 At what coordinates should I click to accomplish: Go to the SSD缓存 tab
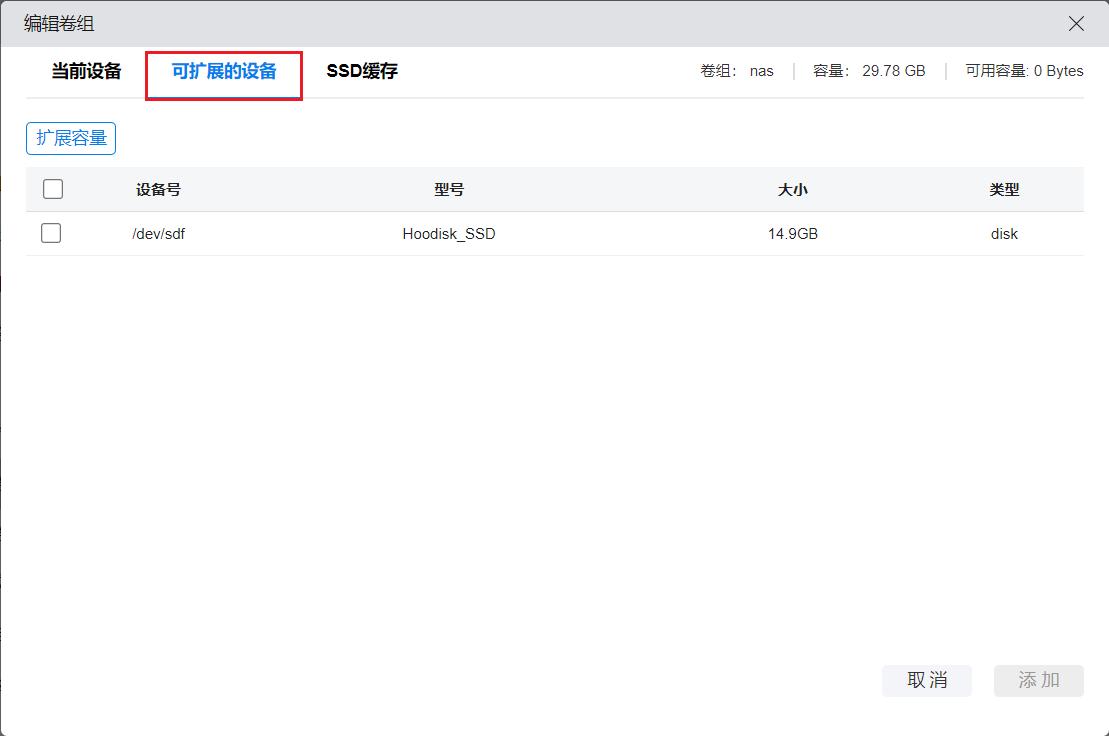pos(362,71)
